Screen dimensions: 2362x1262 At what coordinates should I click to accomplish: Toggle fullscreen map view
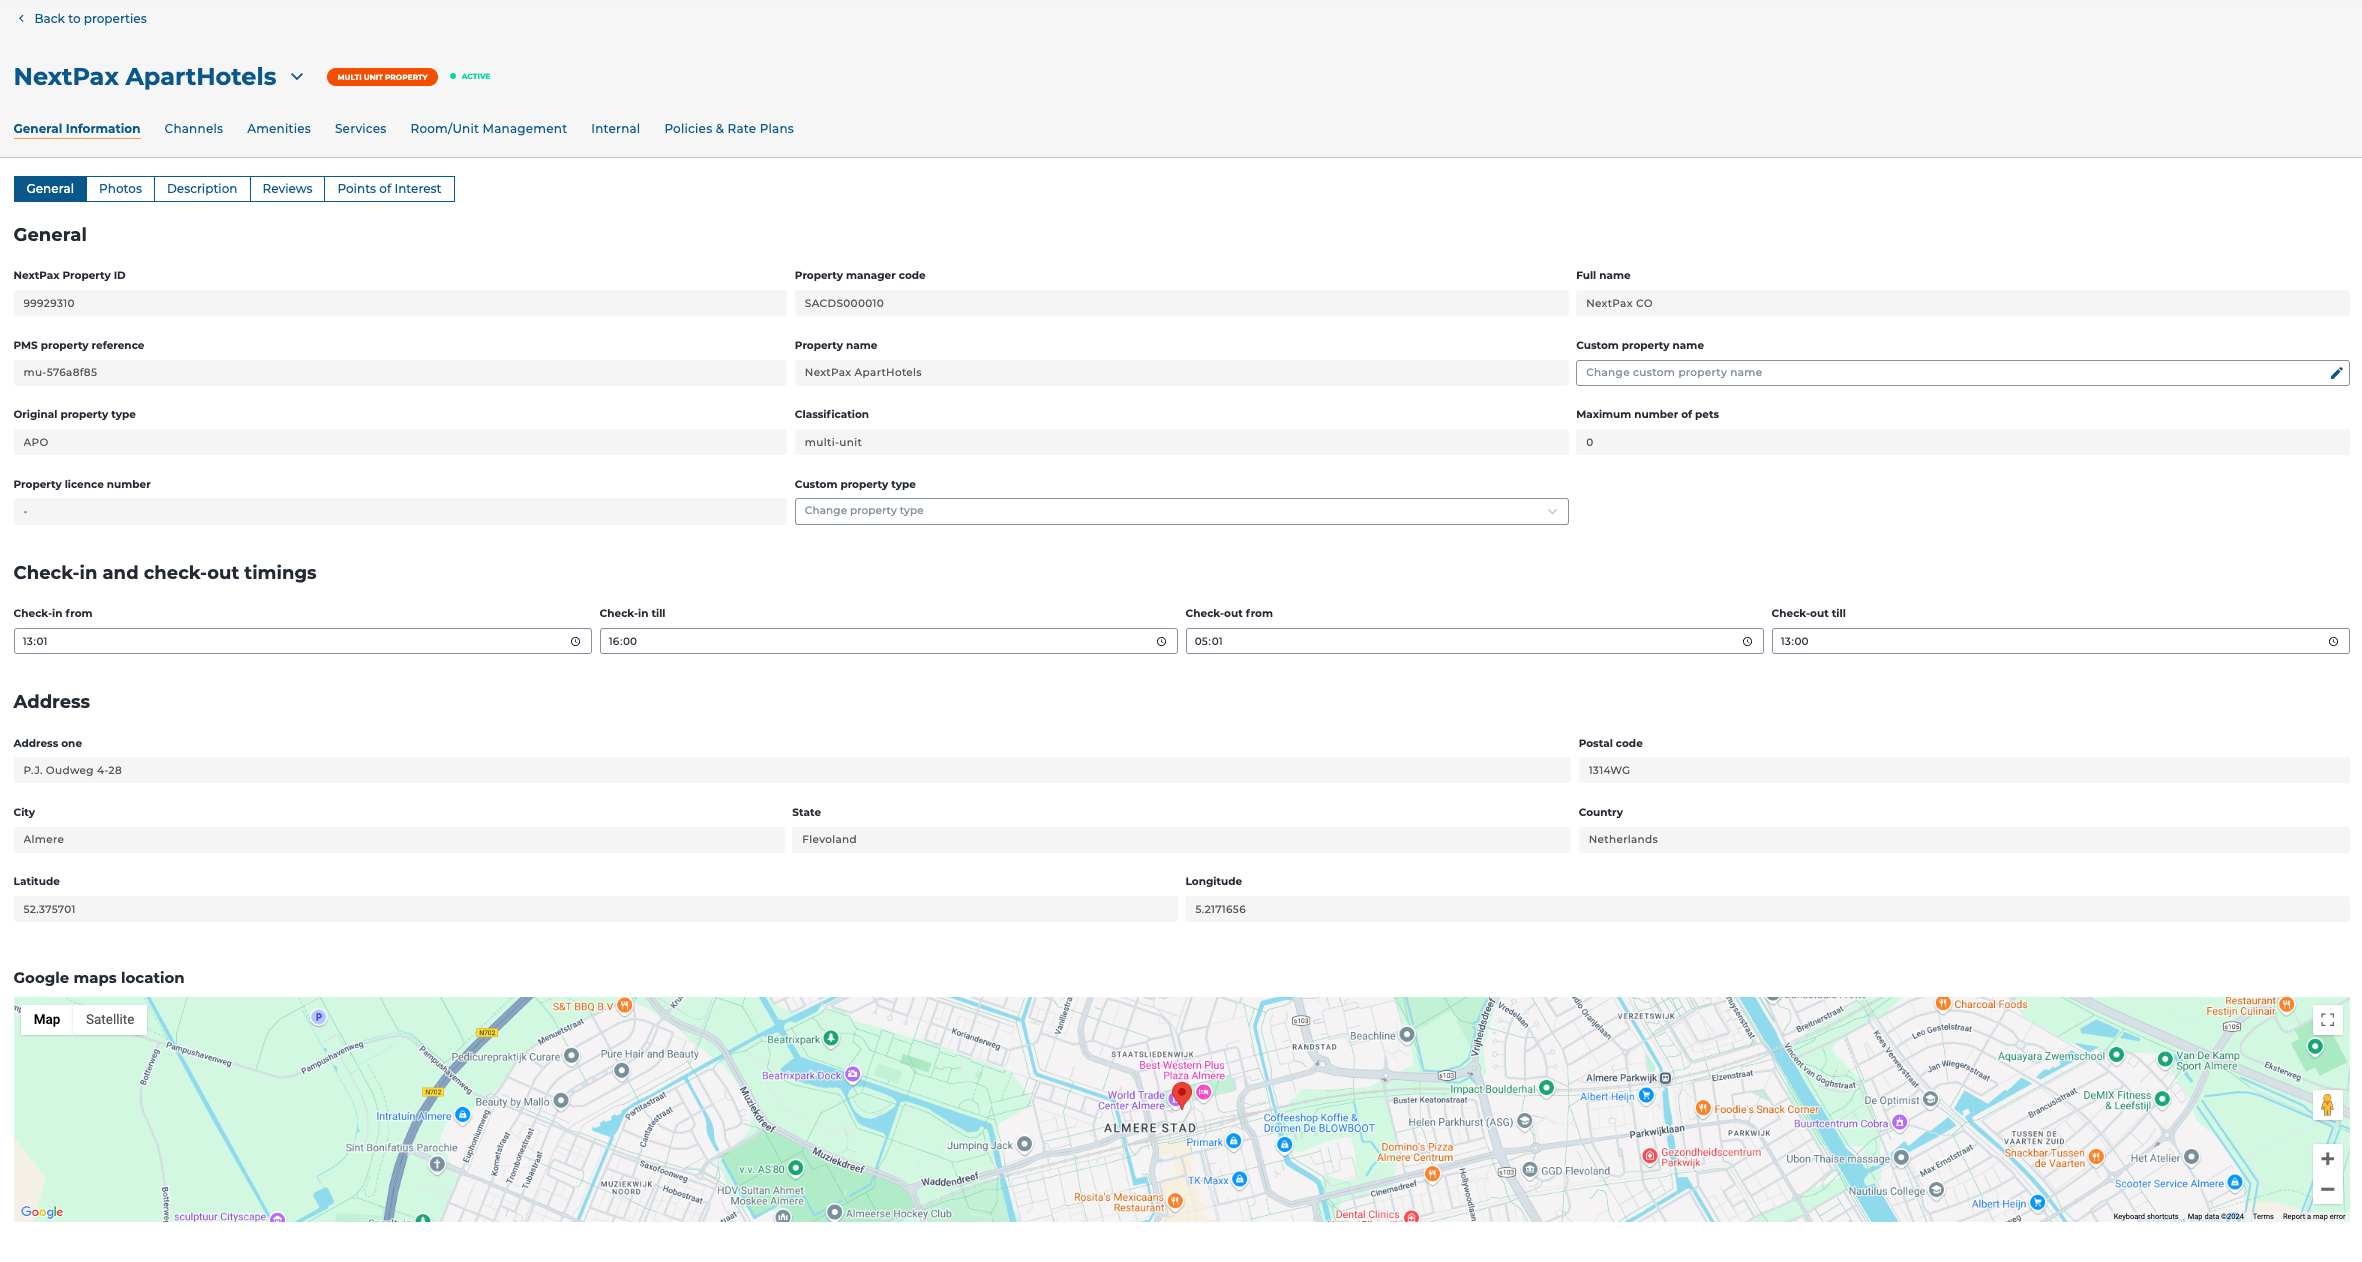pos(2327,1020)
